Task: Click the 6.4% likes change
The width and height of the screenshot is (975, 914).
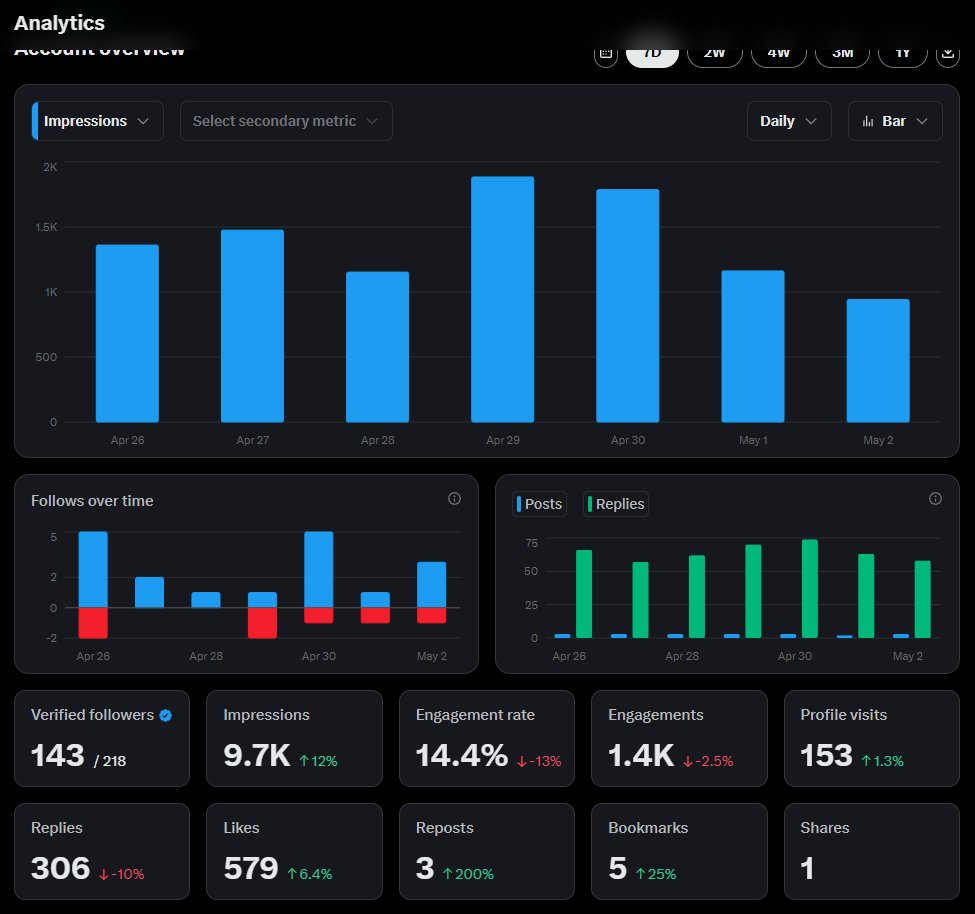Action: [310, 874]
